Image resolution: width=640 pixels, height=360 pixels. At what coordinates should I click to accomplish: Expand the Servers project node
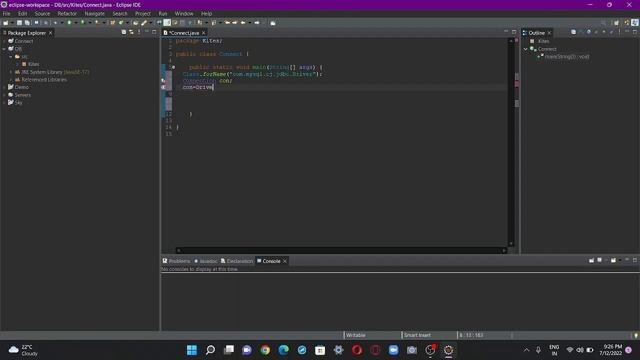coord(4,95)
